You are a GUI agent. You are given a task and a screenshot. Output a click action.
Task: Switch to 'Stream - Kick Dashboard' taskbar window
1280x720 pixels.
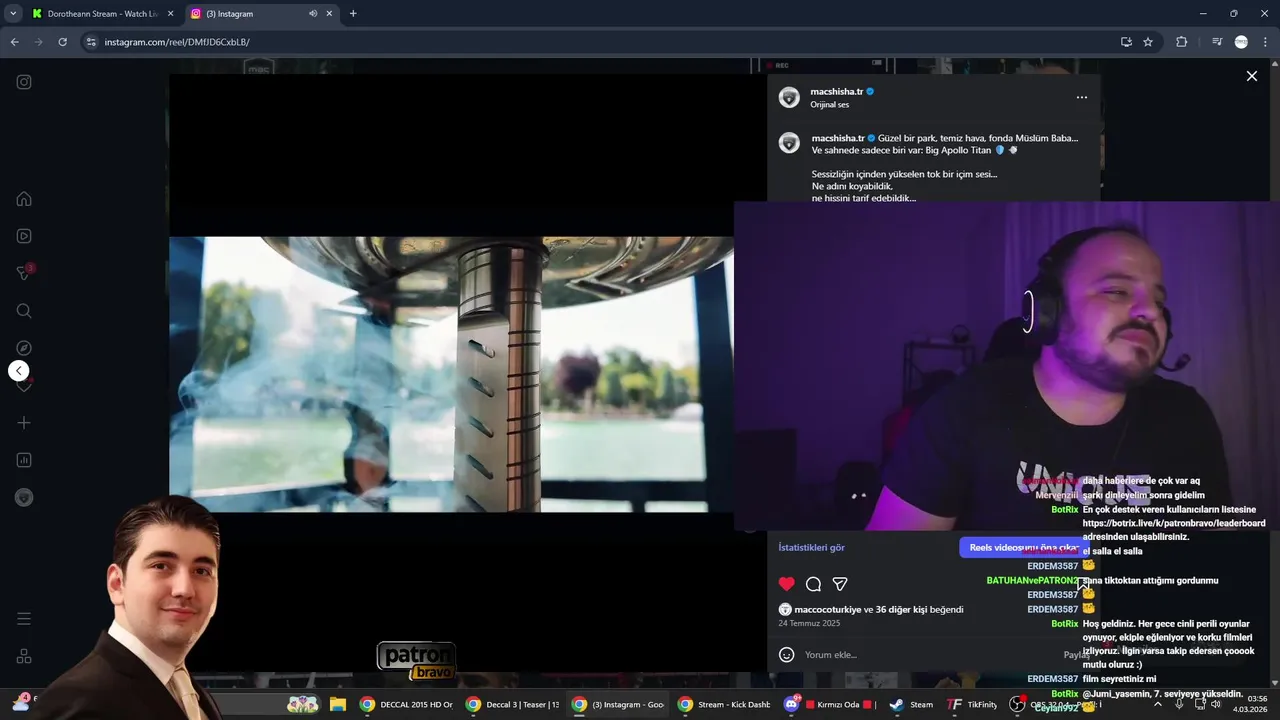[724, 704]
